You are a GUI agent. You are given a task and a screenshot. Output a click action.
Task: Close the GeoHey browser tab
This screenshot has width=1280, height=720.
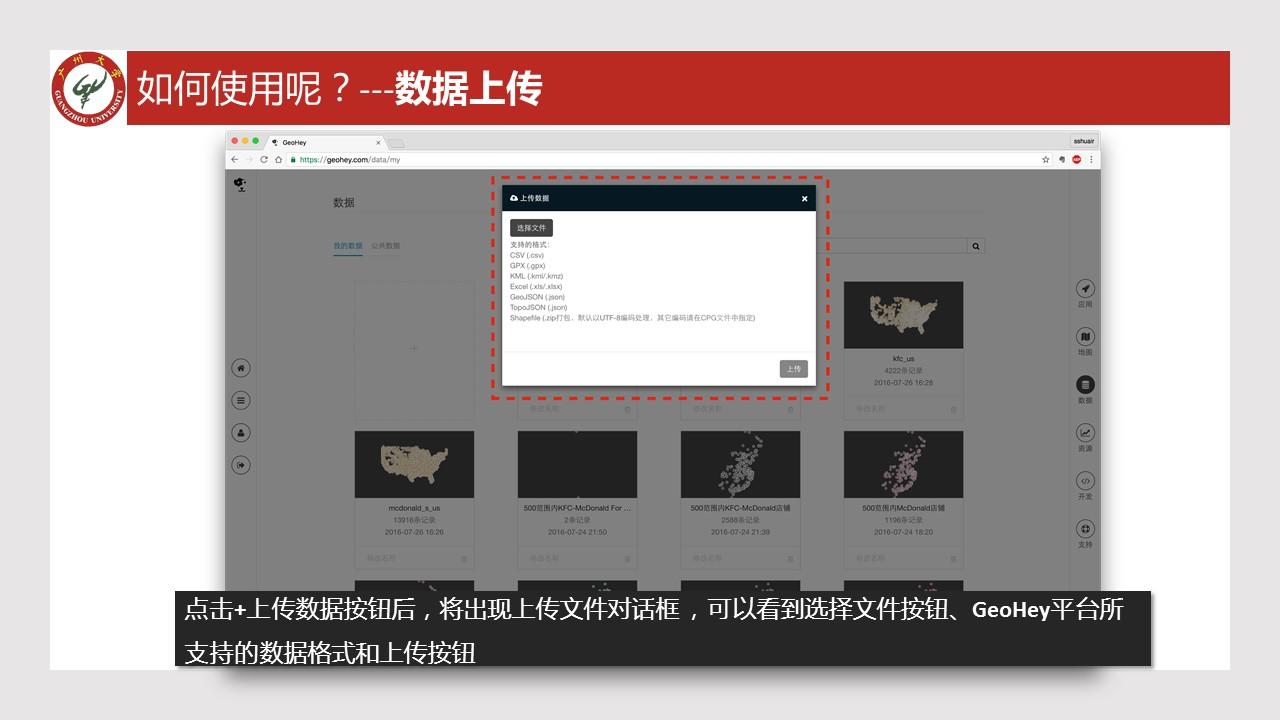[x=378, y=142]
